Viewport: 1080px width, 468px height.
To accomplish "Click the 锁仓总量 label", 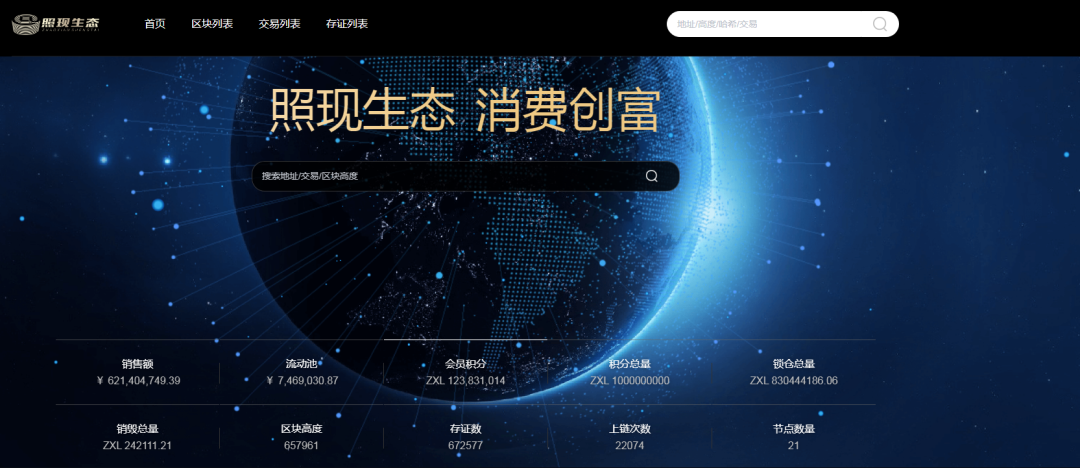I will (793, 364).
